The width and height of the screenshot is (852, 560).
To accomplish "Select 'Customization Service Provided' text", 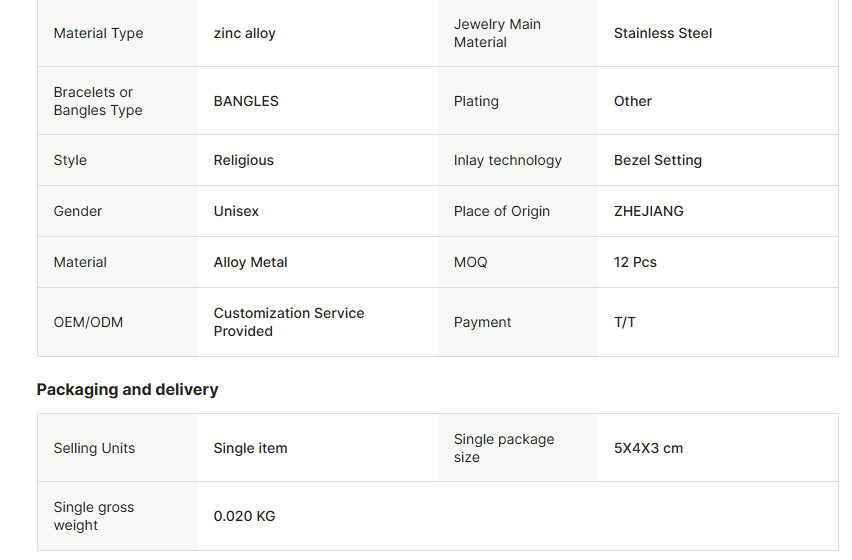I will click(288, 322).
